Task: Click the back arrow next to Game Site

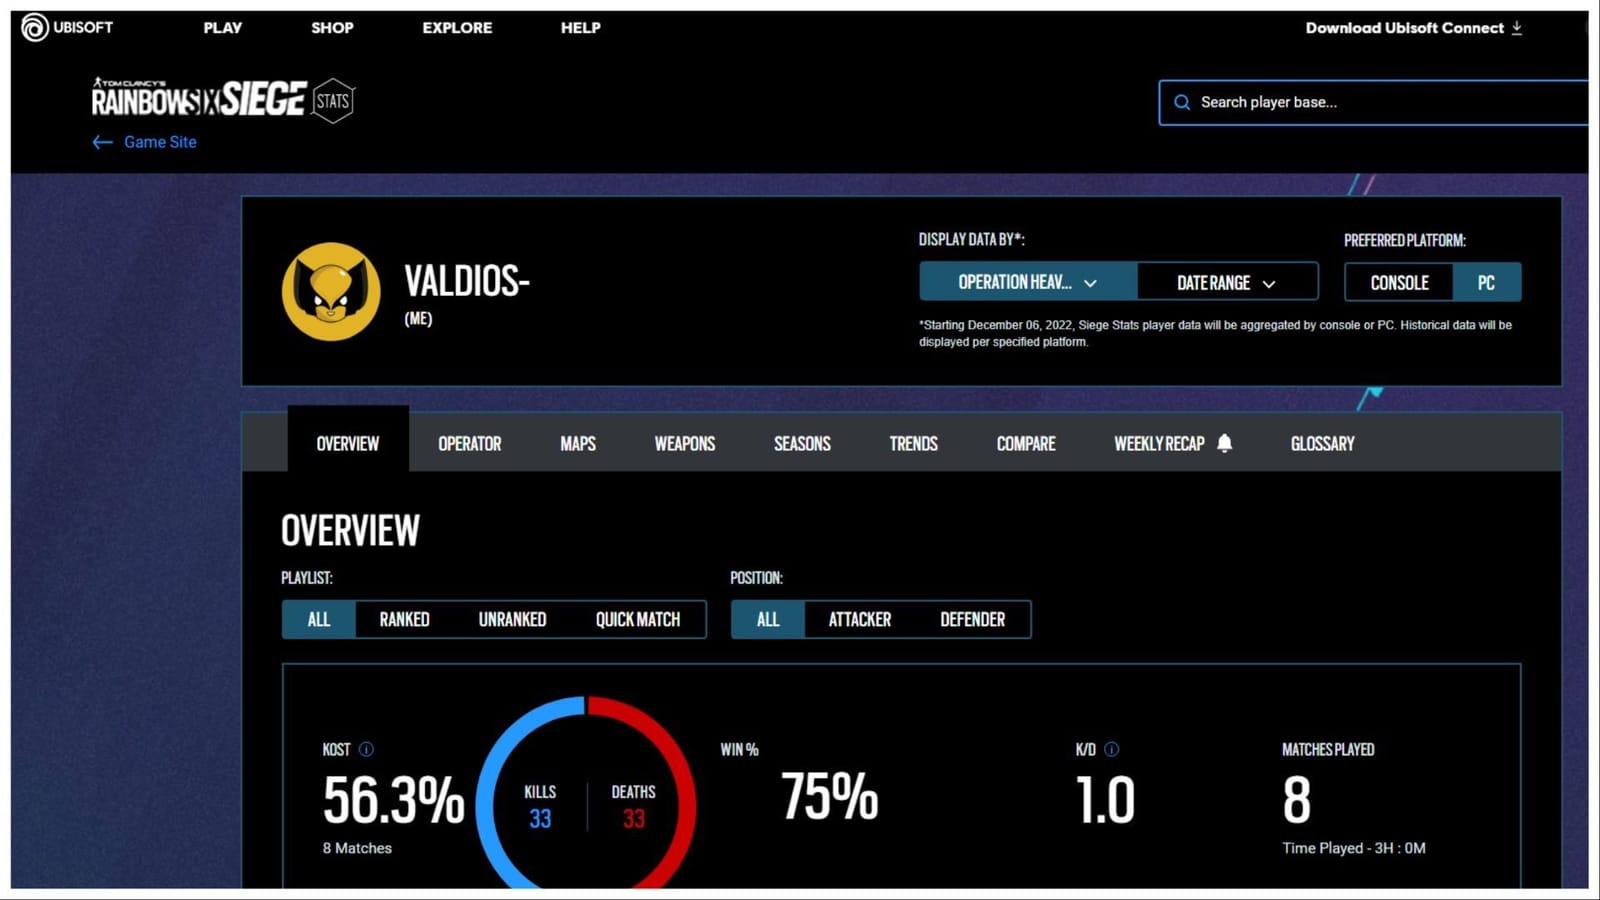Action: (x=101, y=142)
